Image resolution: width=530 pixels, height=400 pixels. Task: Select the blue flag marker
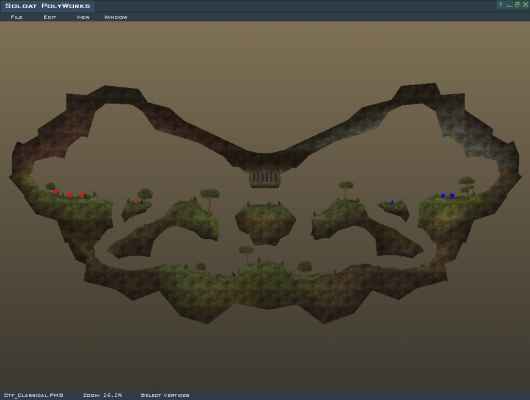click(392, 202)
